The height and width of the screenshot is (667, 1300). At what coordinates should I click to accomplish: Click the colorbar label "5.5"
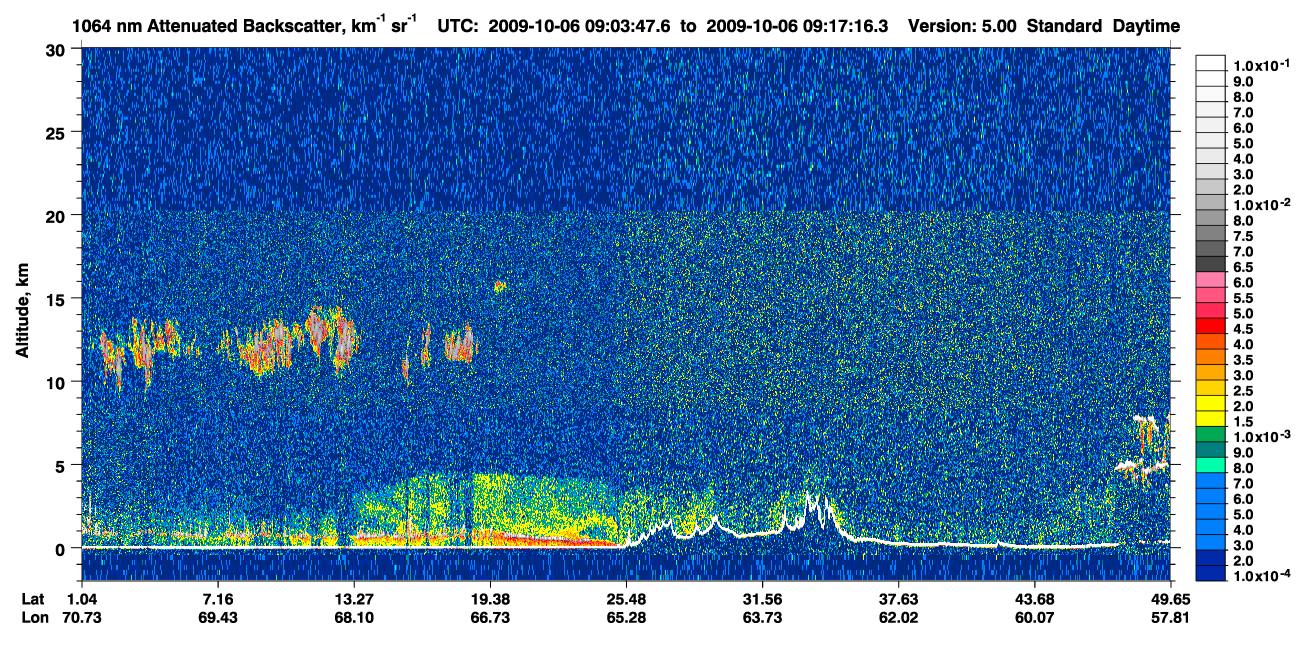(1244, 298)
